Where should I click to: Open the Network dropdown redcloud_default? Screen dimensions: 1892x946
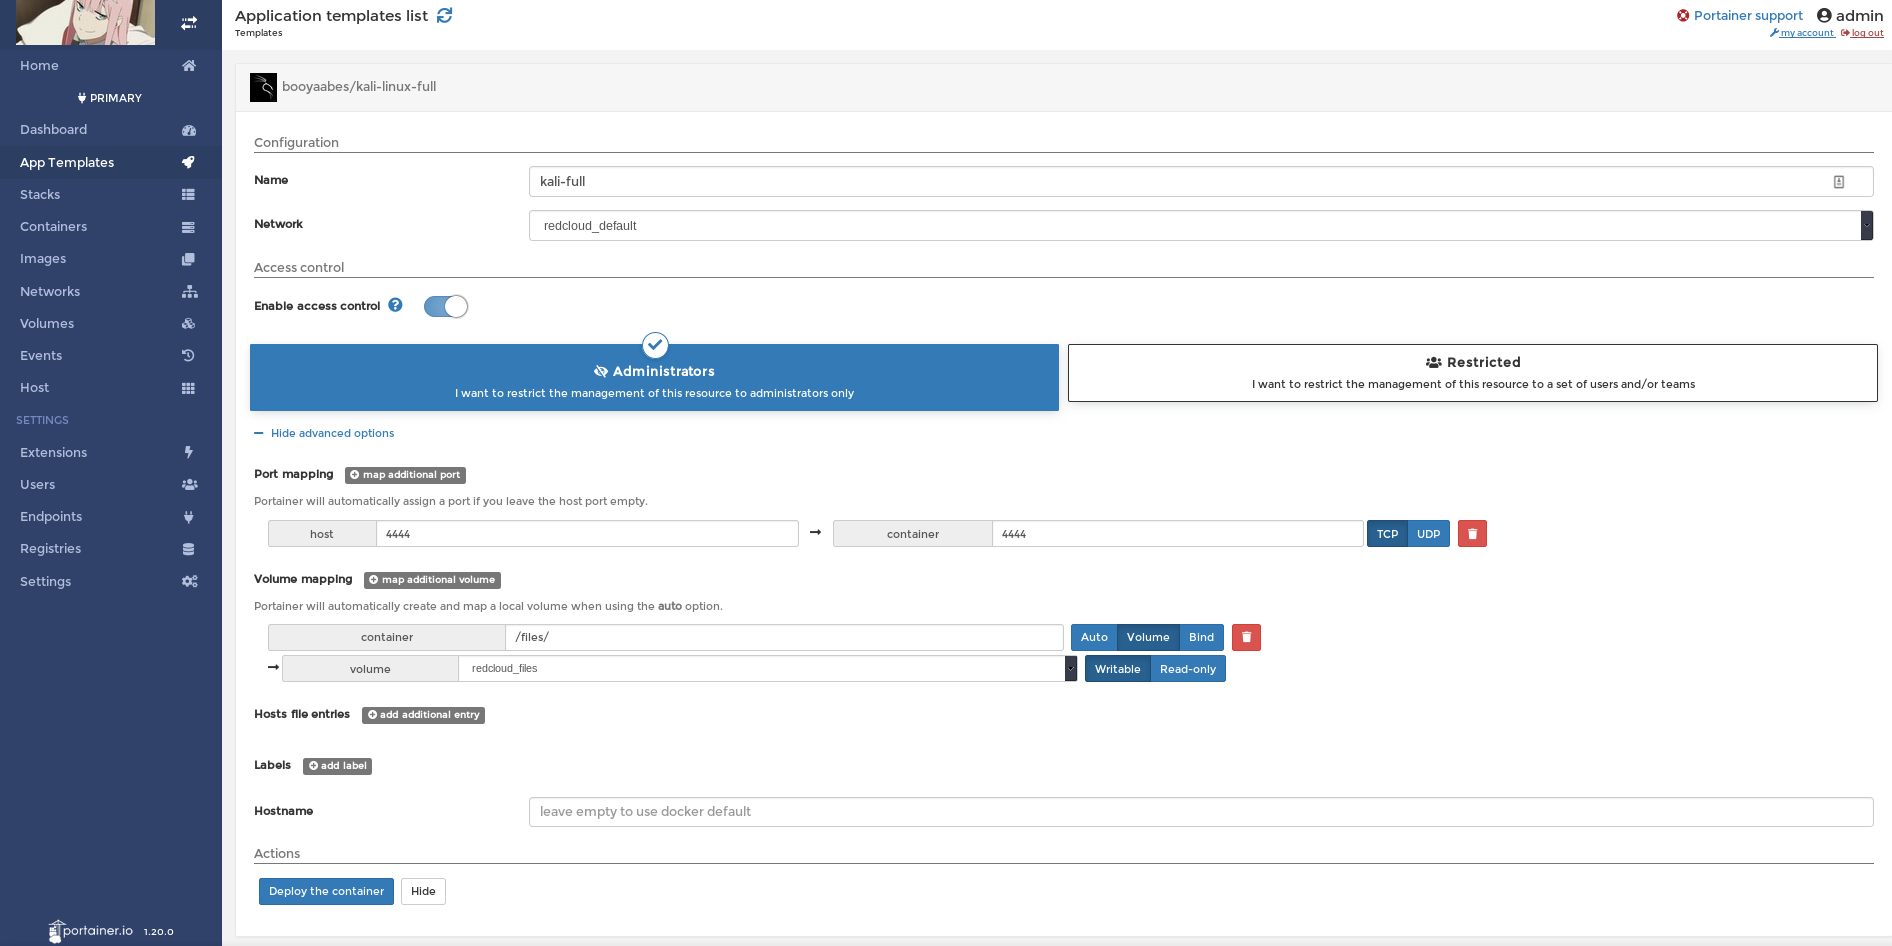(1201, 225)
